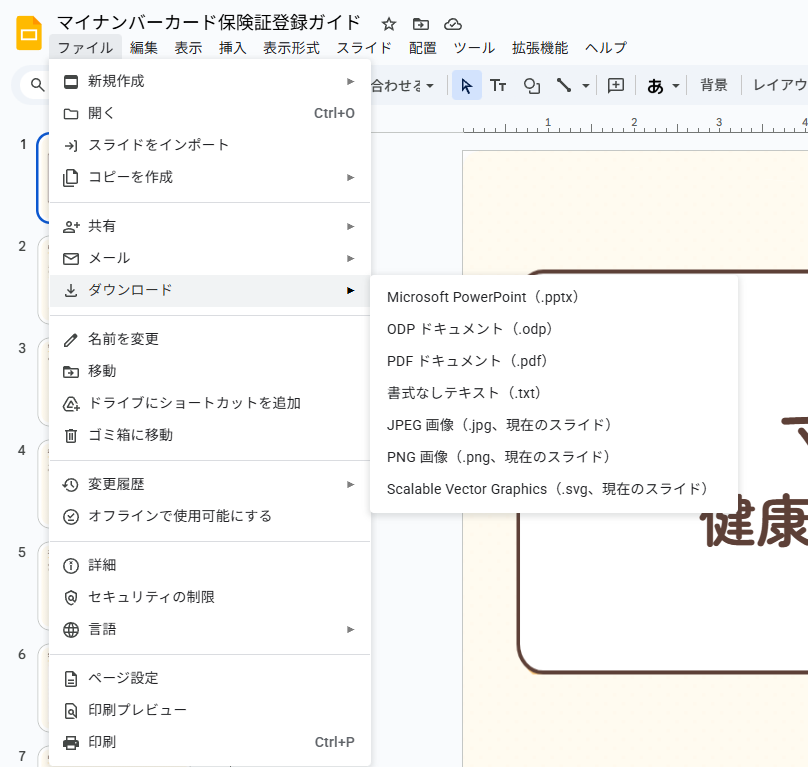Screen dimensions: 808x767
Task: Click the import arrow icon for スライドをインポート
Action: (71, 146)
